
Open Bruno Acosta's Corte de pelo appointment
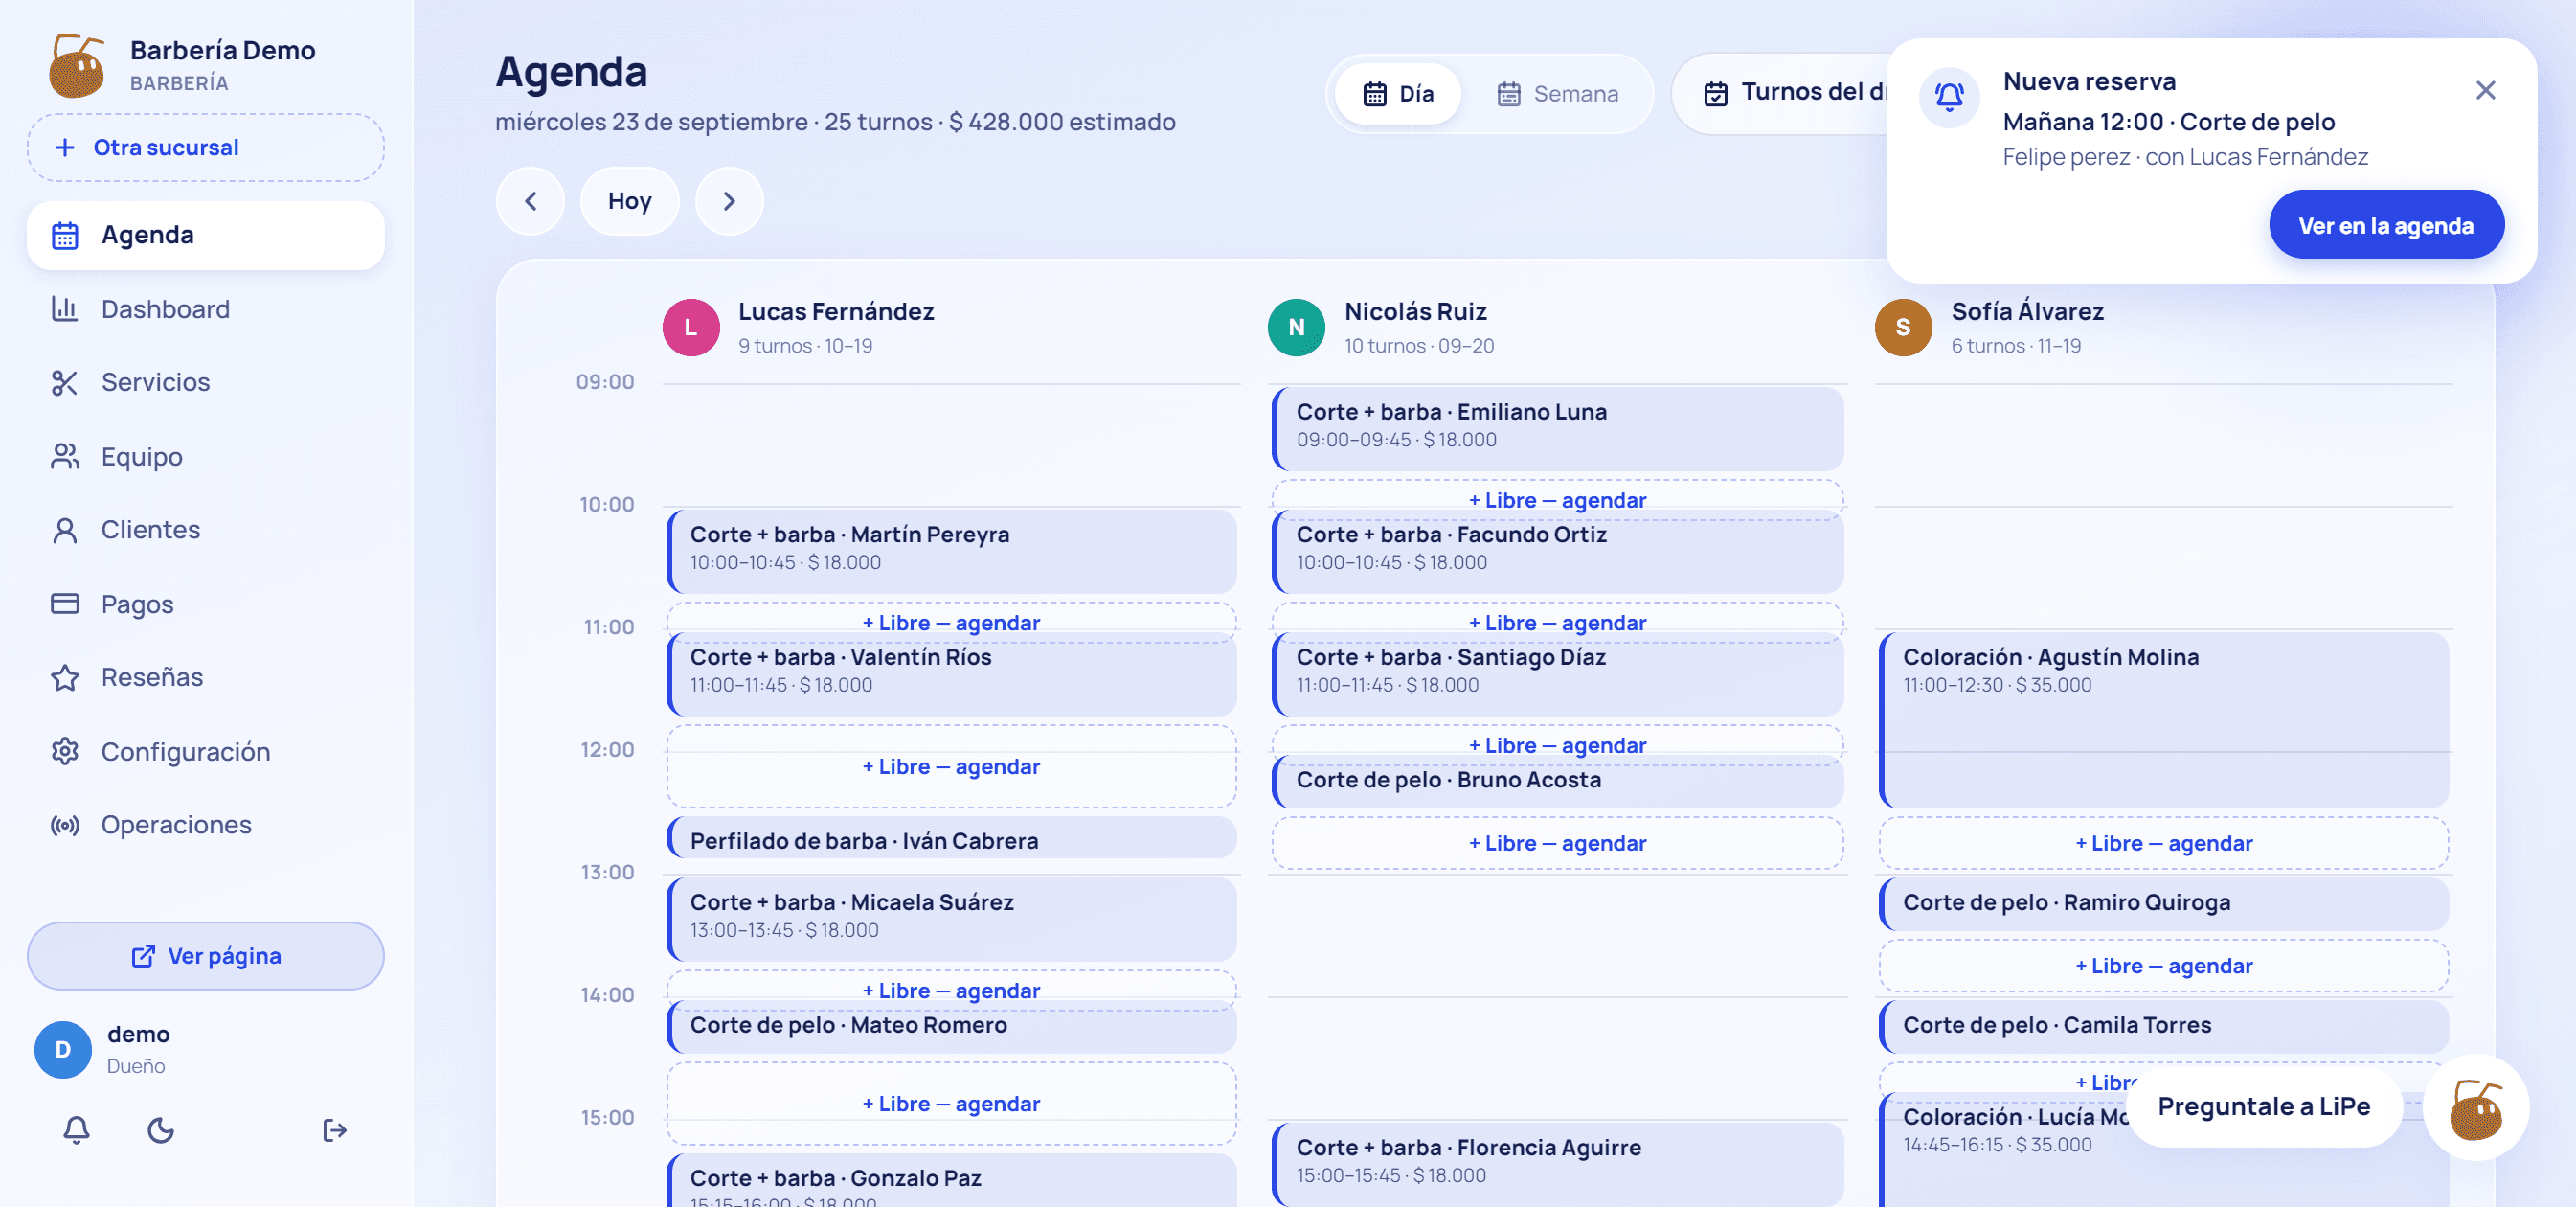(1558, 784)
